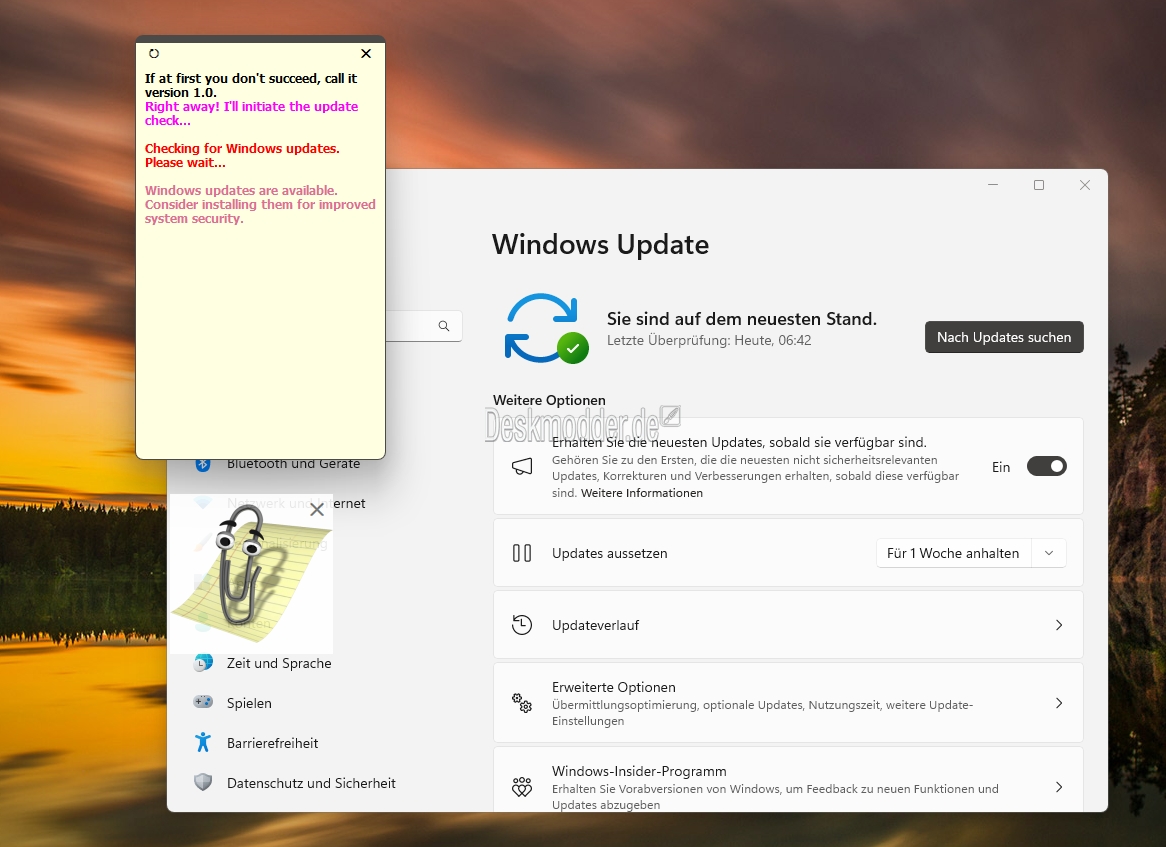Click the accessibility figure icon
The height and width of the screenshot is (847, 1166).
pos(203,742)
